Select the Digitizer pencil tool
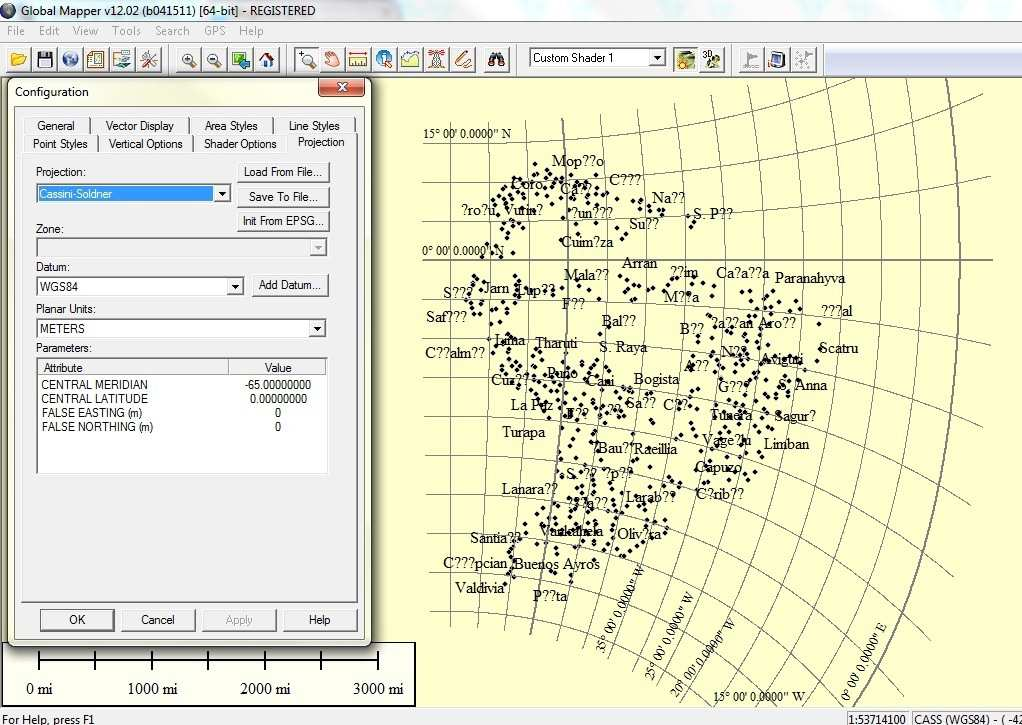The height and width of the screenshot is (725, 1022). [x=462, y=59]
